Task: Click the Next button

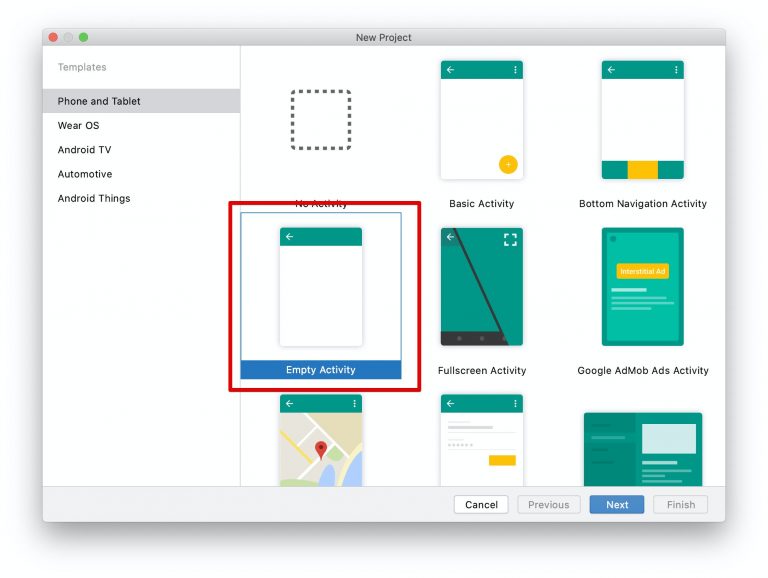Action: [617, 505]
